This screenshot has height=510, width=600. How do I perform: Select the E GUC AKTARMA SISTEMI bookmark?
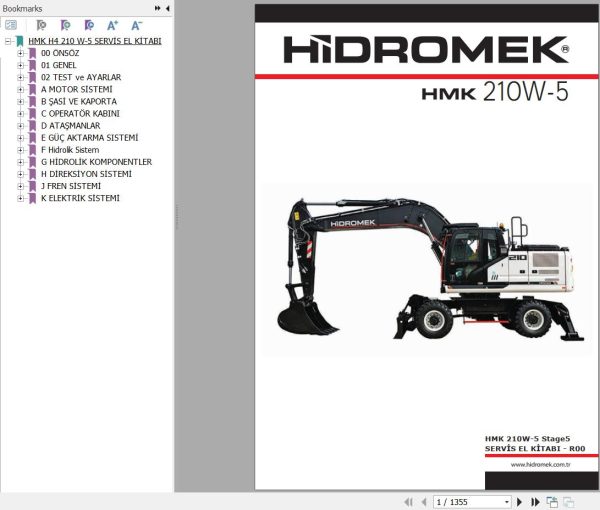click(x=90, y=138)
